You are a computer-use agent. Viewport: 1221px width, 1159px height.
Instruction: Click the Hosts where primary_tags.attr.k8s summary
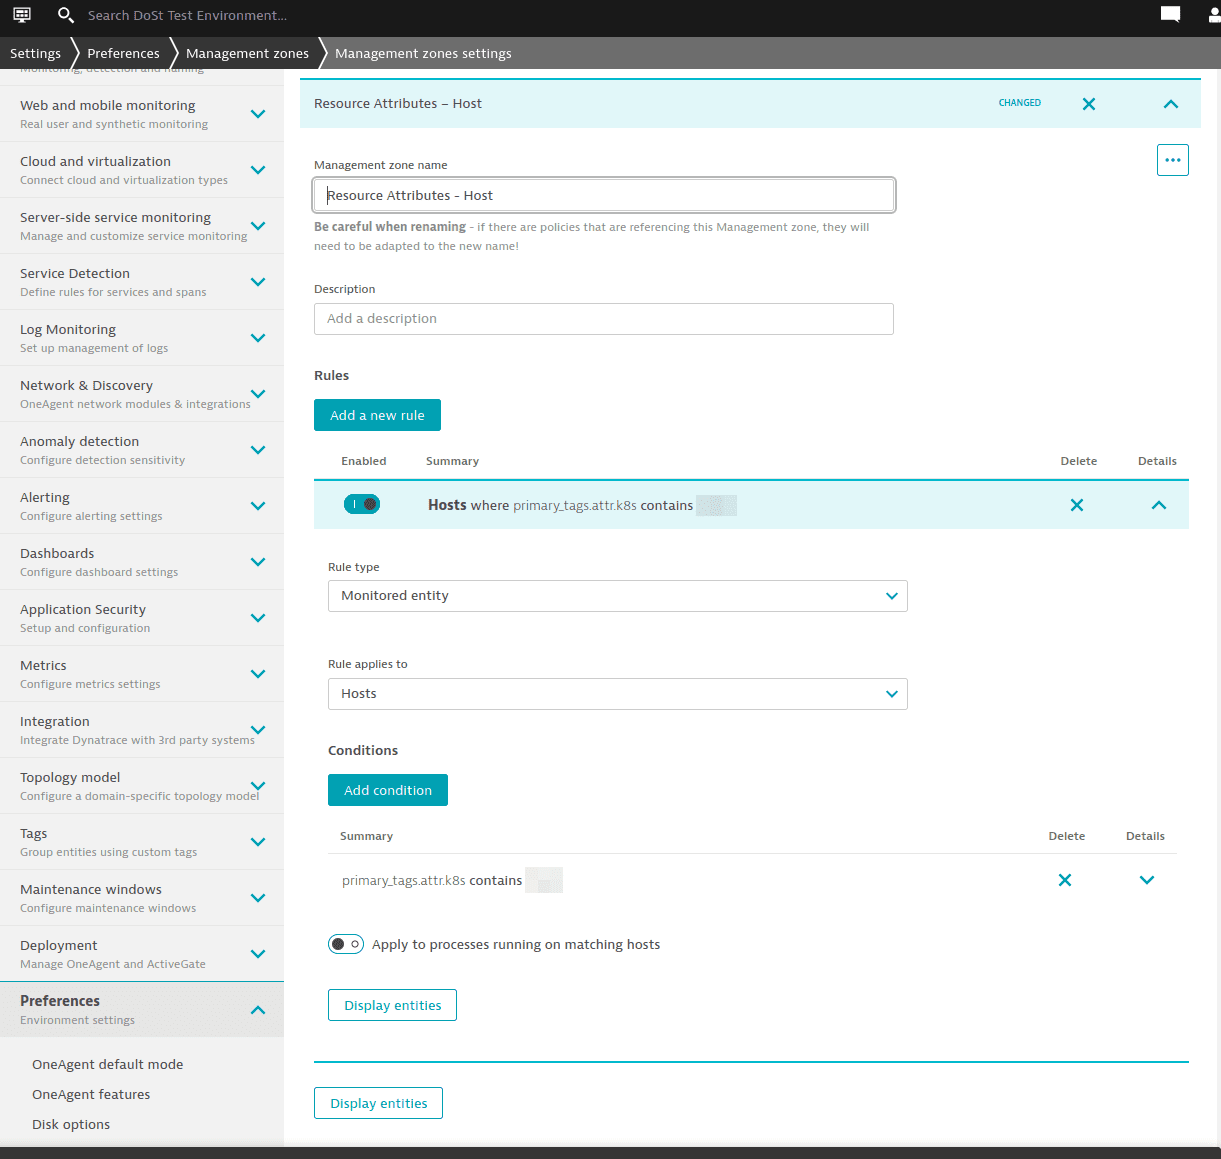582,505
